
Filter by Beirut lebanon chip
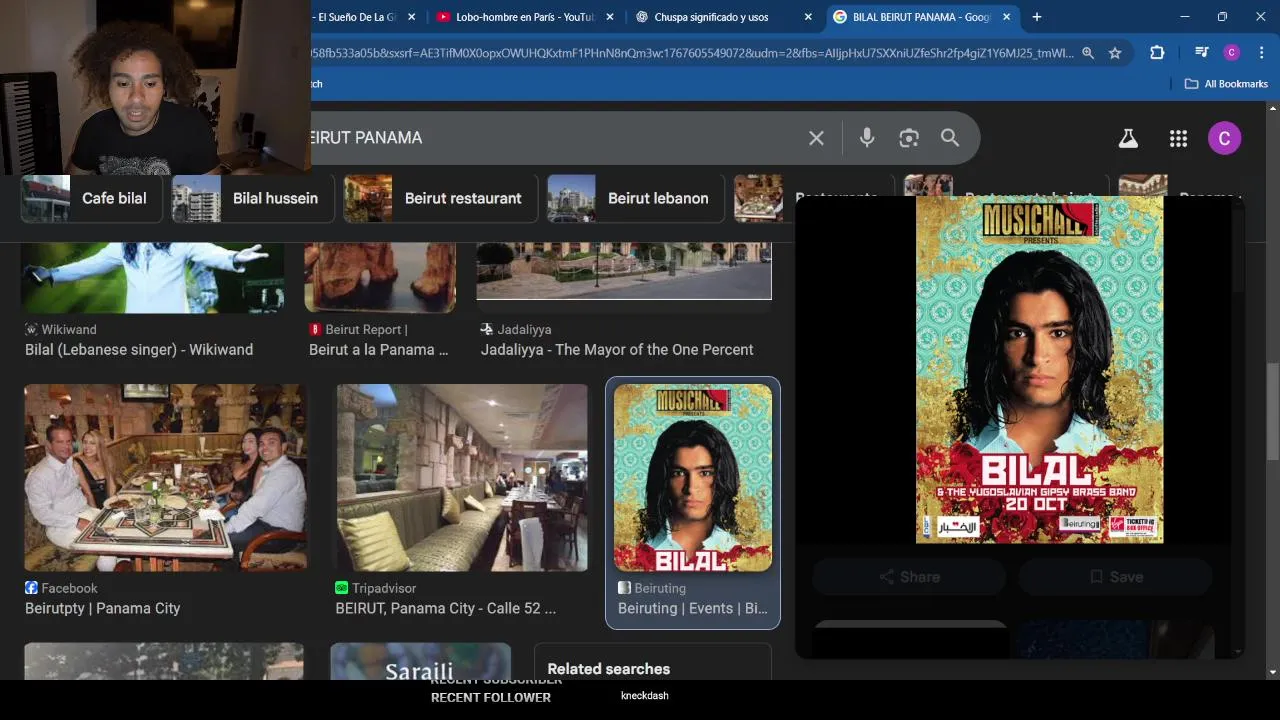636,198
